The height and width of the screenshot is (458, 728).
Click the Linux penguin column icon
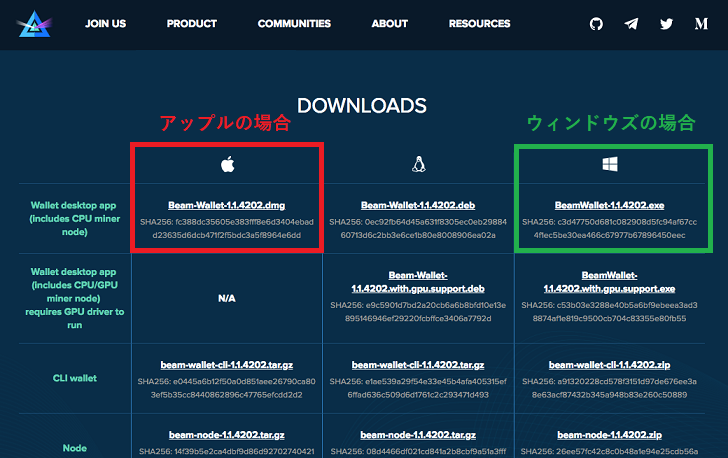419,164
